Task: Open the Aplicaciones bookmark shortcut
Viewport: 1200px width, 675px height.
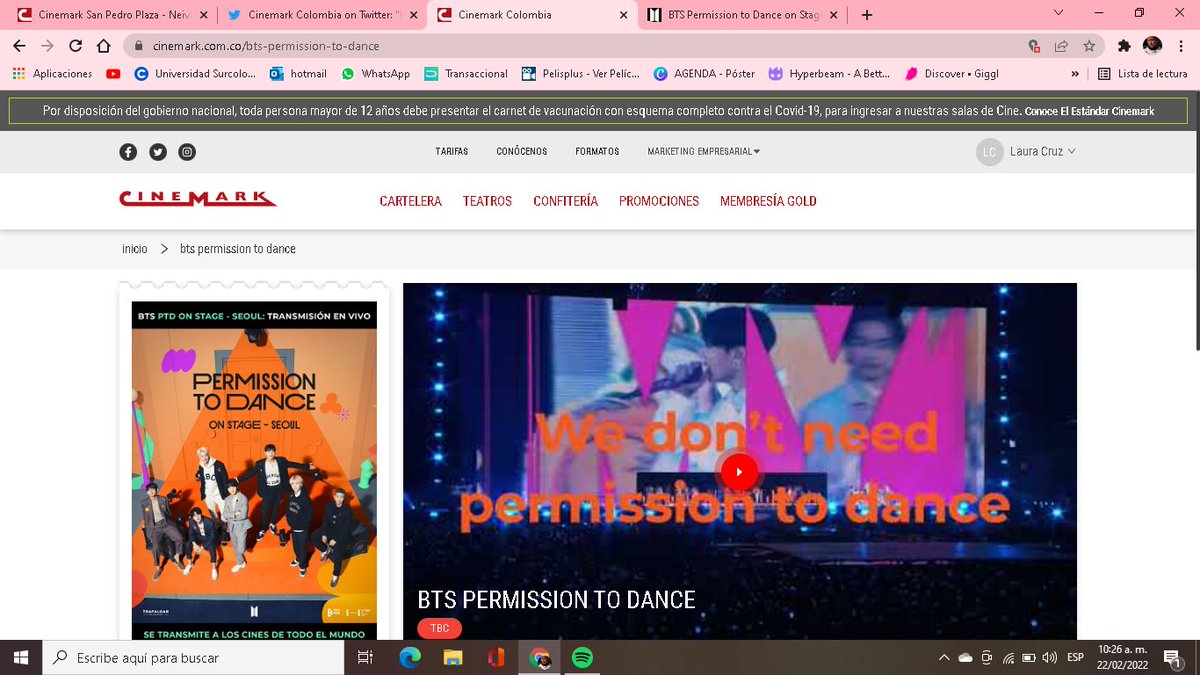Action: pos(52,73)
